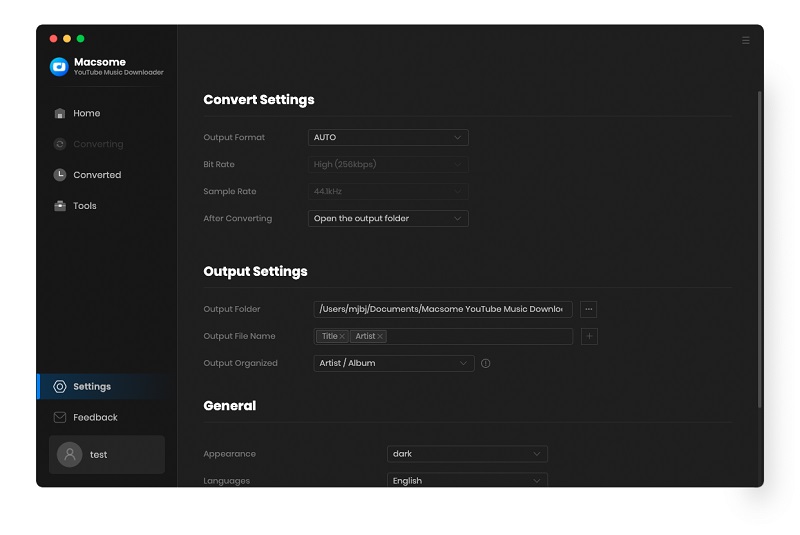This screenshot has width=800, height=535.
Task: Remove the Title tag from file name
Action: pos(342,336)
